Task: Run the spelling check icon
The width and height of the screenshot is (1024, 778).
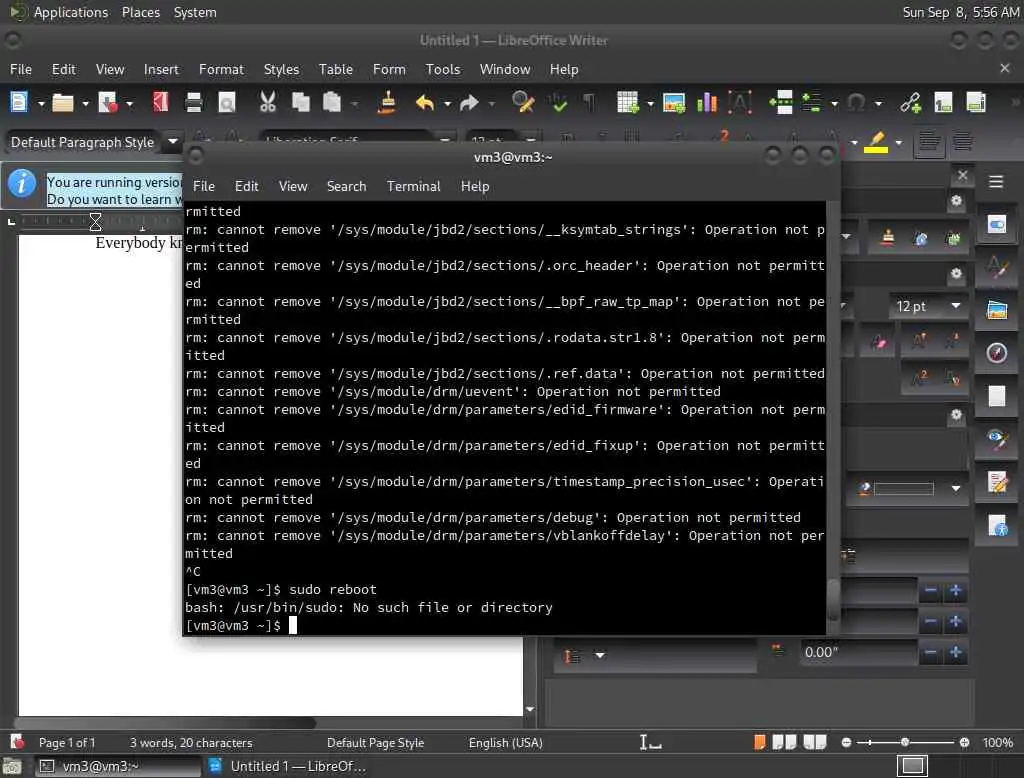Action: 558,103
